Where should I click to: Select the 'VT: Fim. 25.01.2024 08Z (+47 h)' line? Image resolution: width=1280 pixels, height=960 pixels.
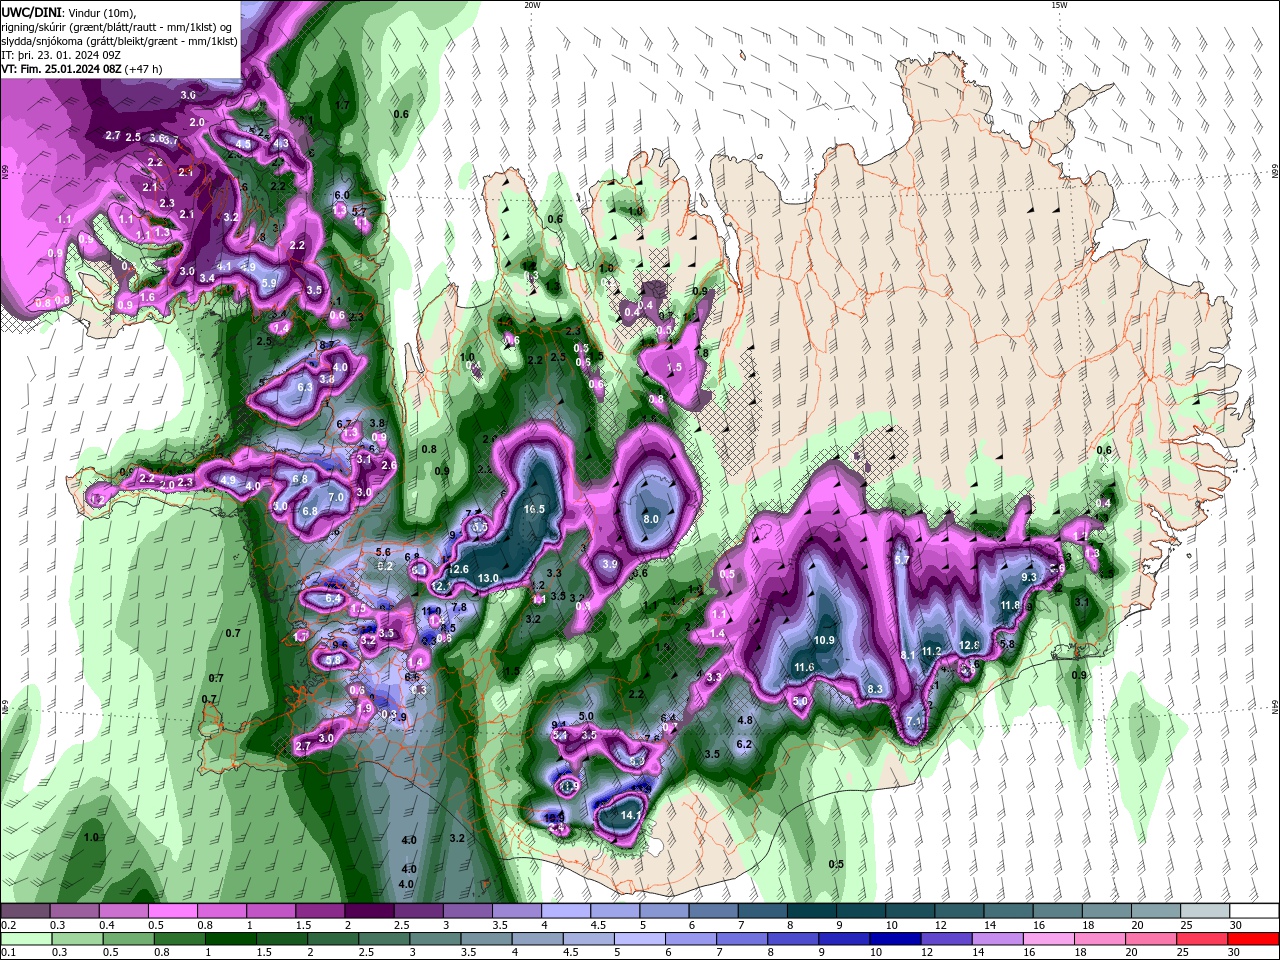(82, 69)
